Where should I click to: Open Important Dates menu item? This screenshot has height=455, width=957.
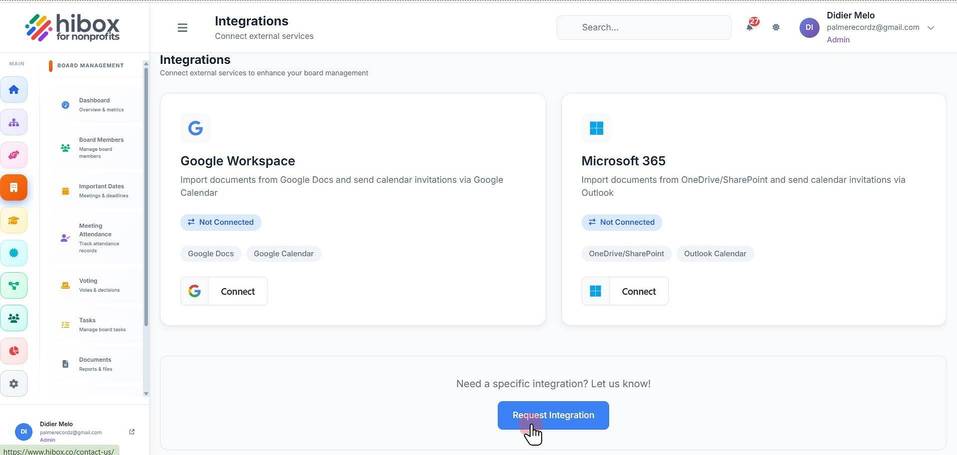(x=93, y=191)
